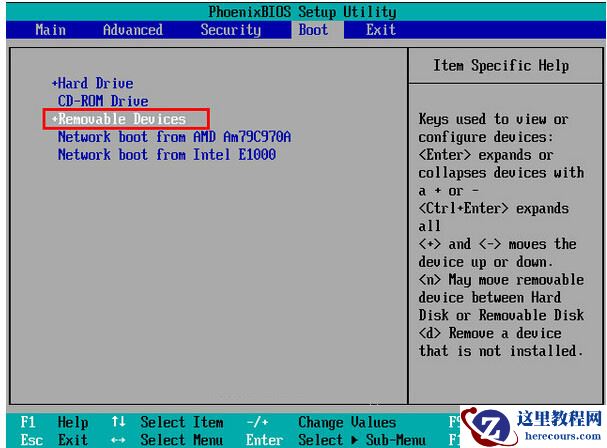Click "<d> Remove a device" help text
Viewport: 607px width, 448px height.
click(490, 333)
